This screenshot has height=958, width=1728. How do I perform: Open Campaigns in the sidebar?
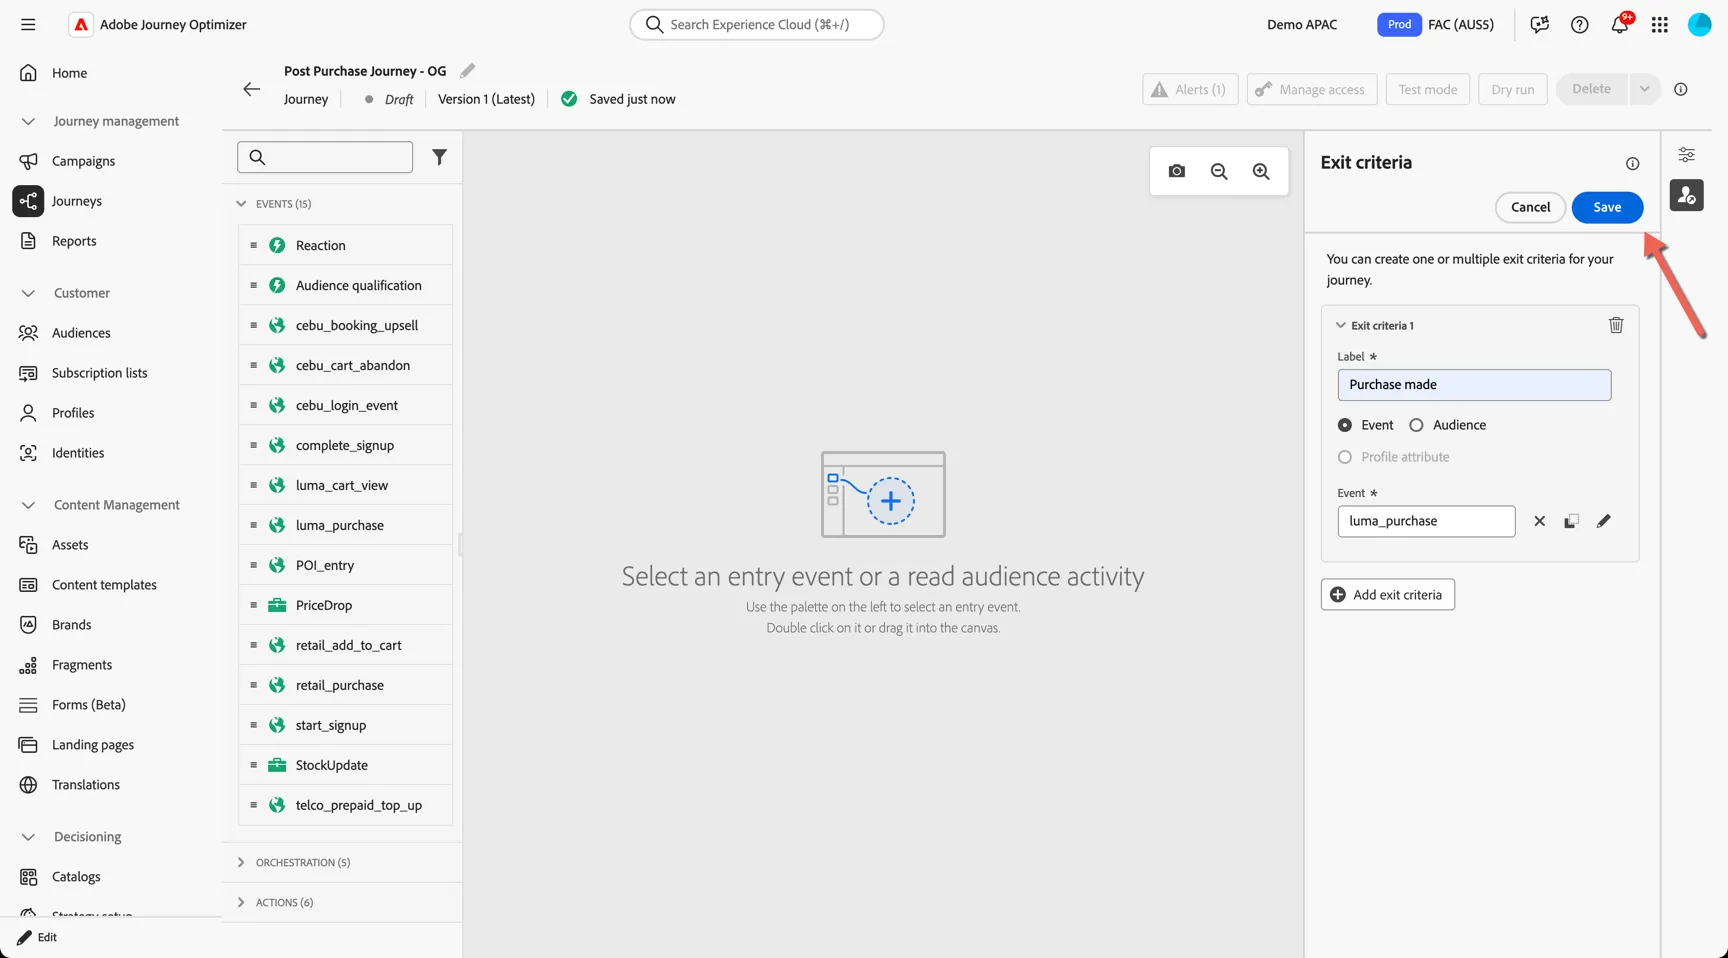83,161
